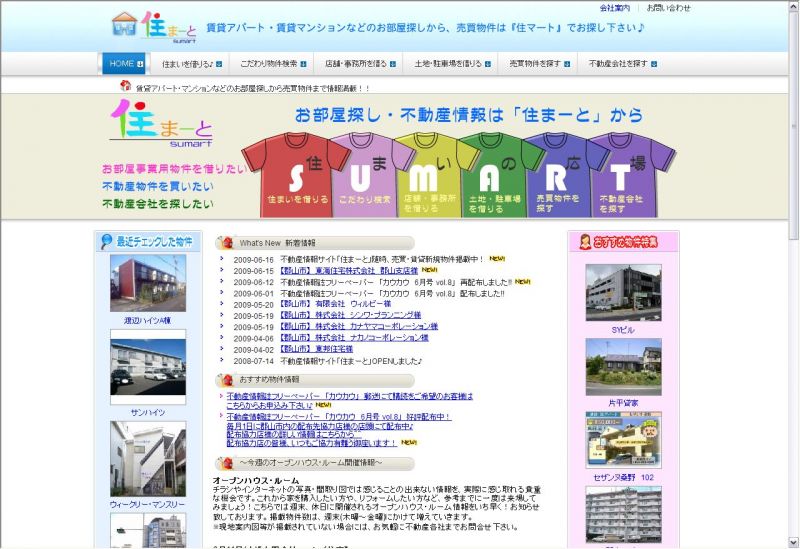Open the 不動産会社を探す navigation menu item
The width and height of the screenshot is (800, 549).
coord(623,64)
